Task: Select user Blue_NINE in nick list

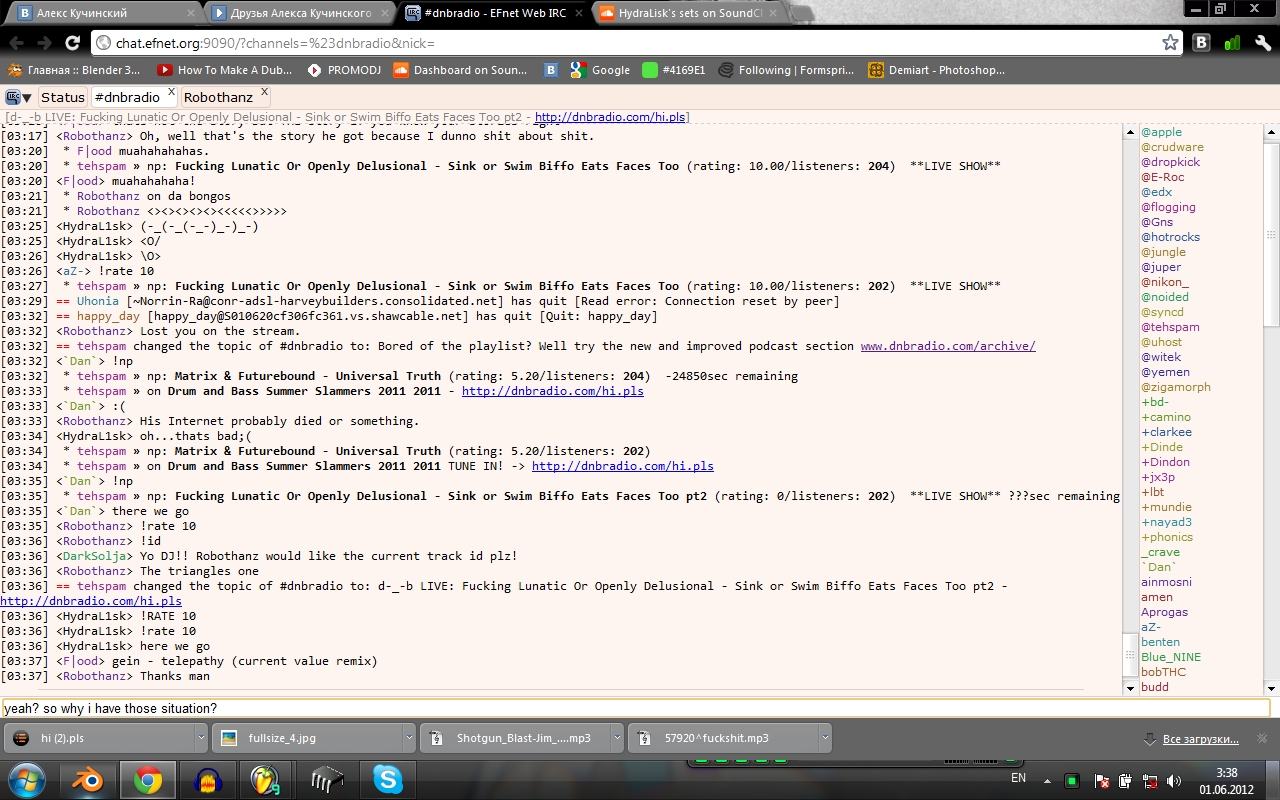Action: [1171, 657]
